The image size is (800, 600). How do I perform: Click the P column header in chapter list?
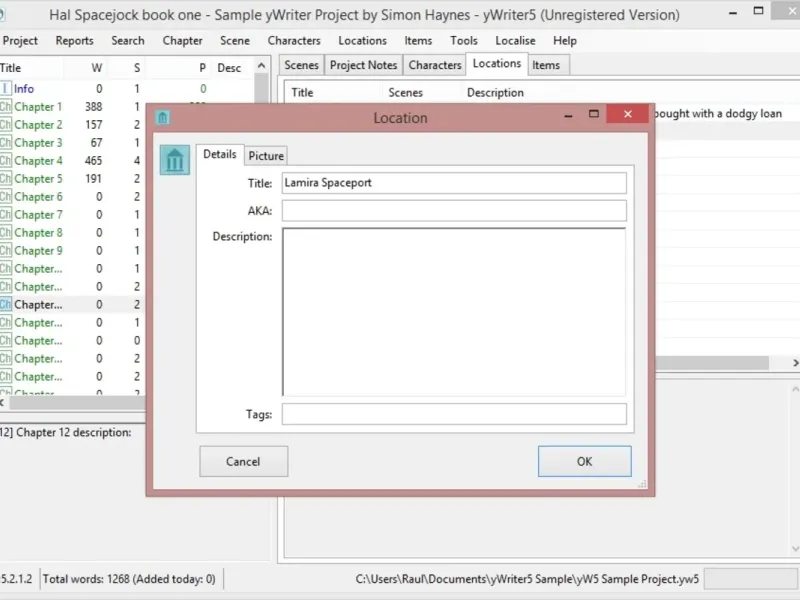click(x=203, y=68)
